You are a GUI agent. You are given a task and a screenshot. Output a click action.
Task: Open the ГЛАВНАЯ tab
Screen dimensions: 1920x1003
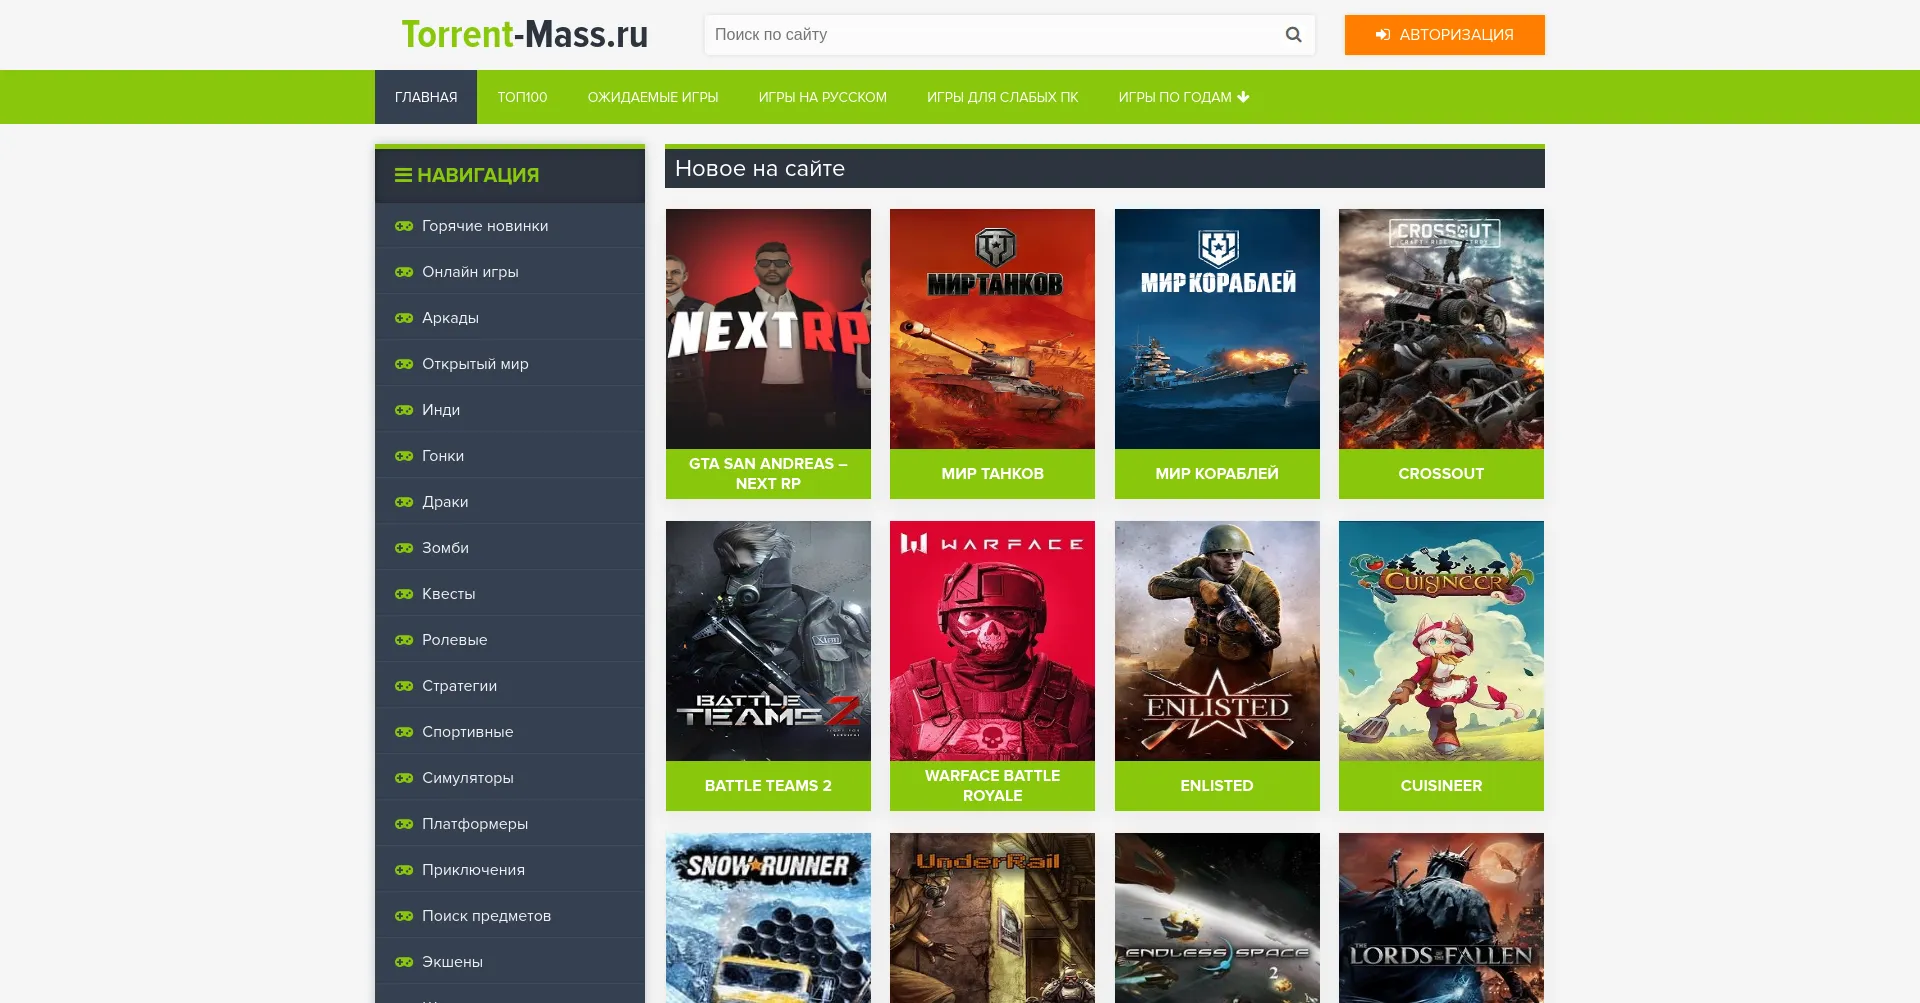point(426,97)
